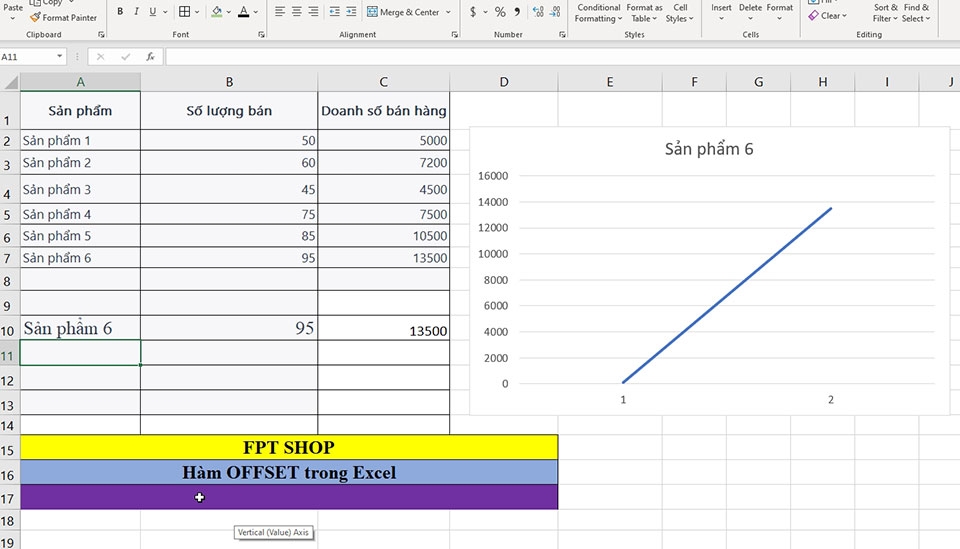Expand Underline style dropdown arrow
This screenshot has height=549, width=960.
pos(165,12)
